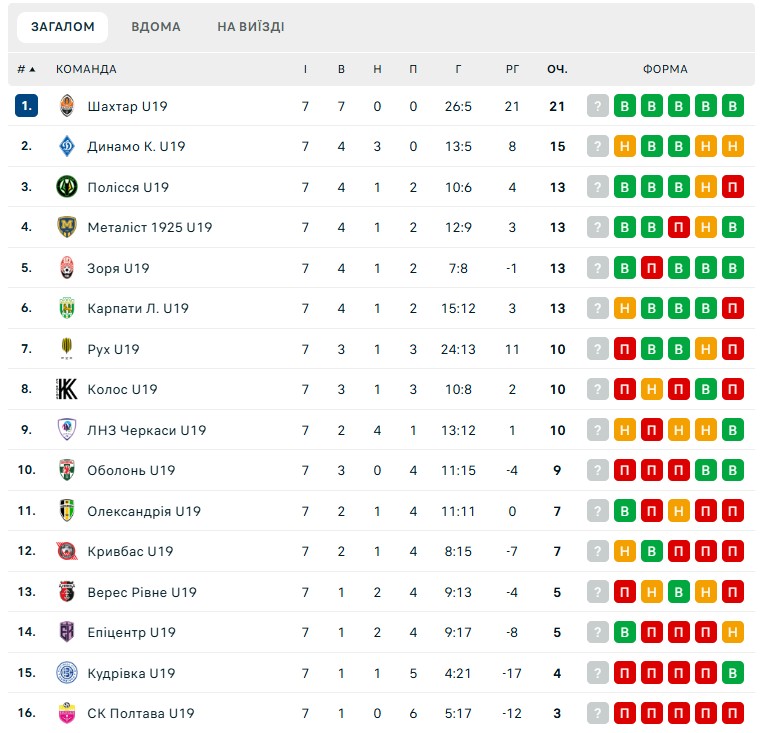Click the Динамо К. U19 club crest
Image resolution: width=760 pixels, height=733 pixels.
coord(67,146)
